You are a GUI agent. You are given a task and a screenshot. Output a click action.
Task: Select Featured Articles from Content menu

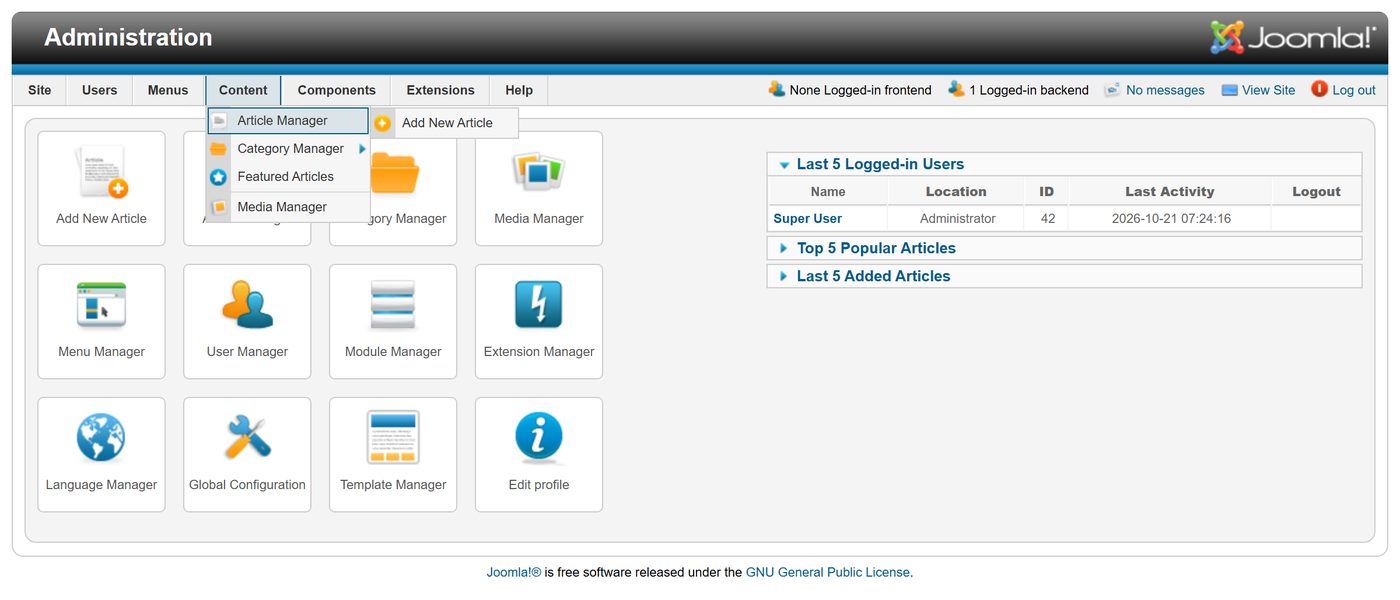point(289,177)
